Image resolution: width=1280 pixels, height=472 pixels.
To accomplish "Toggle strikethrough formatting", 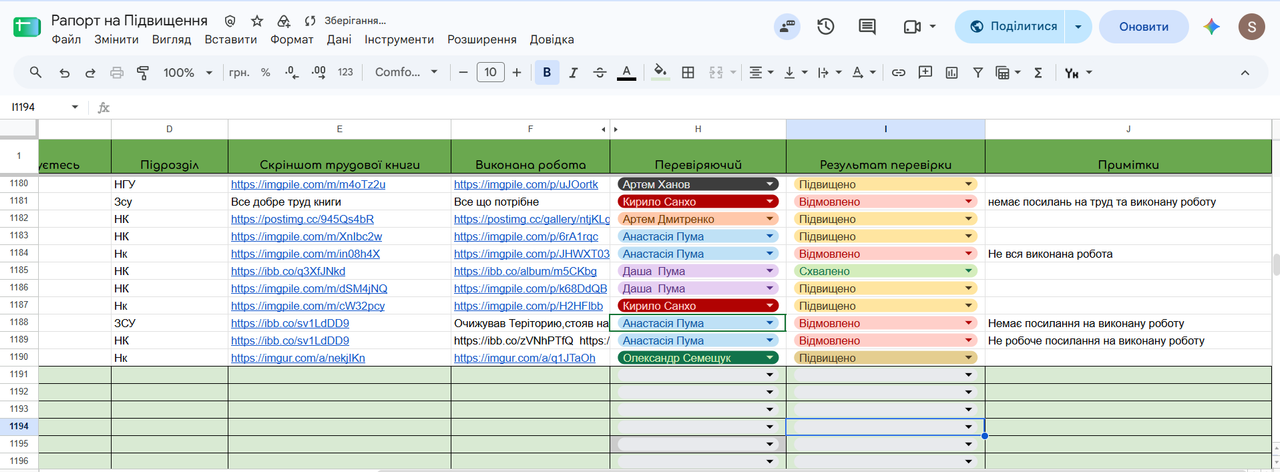I will click(600, 72).
